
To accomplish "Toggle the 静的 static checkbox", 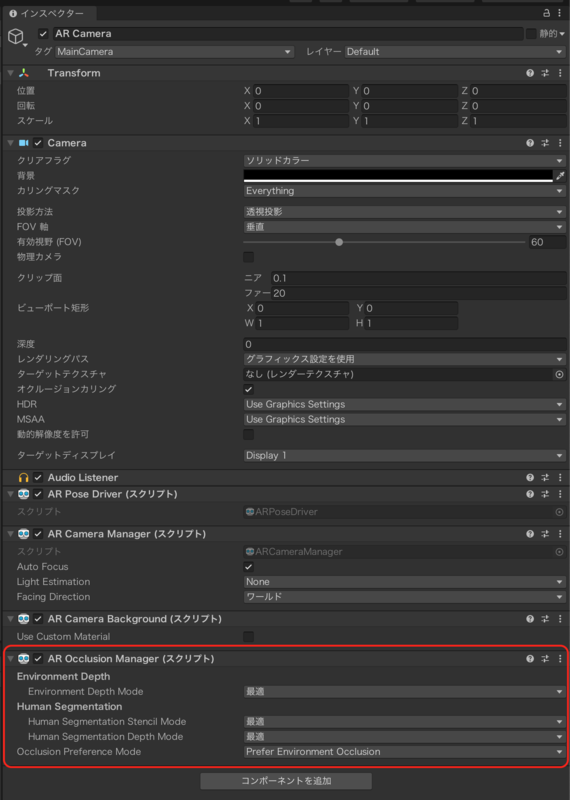I will coord(531,34).
